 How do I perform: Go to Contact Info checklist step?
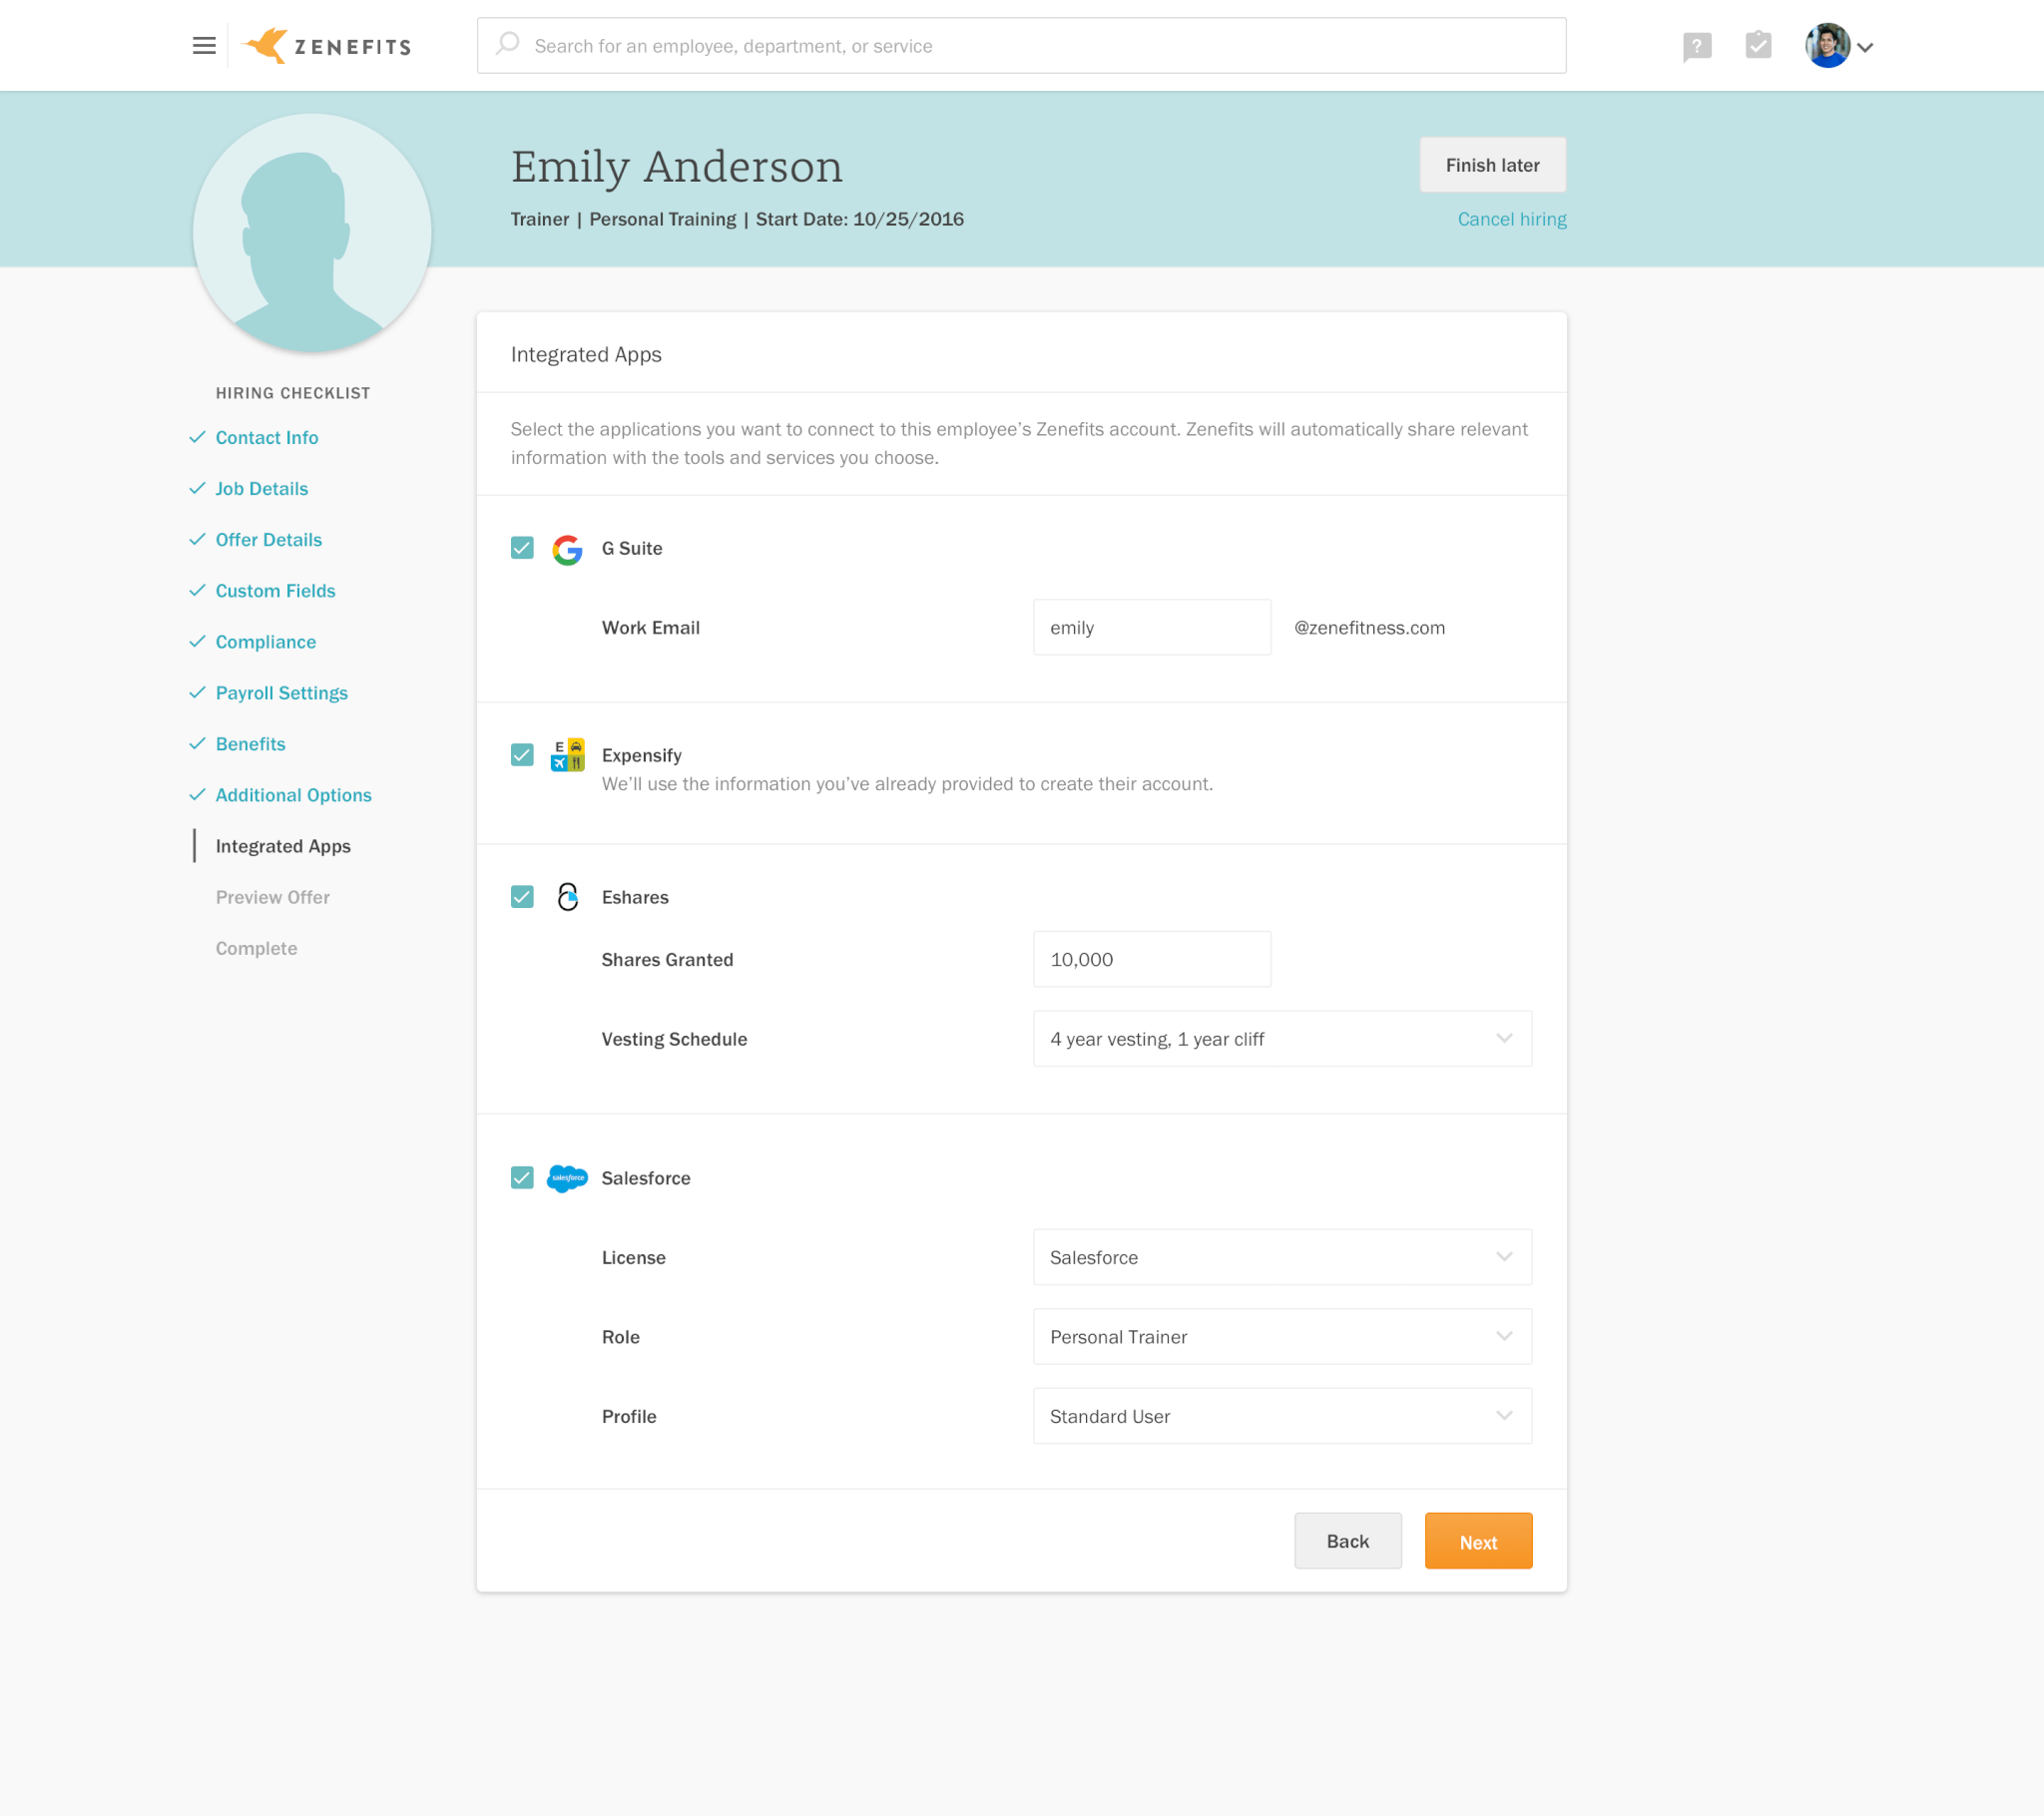(x=267, y=437)
